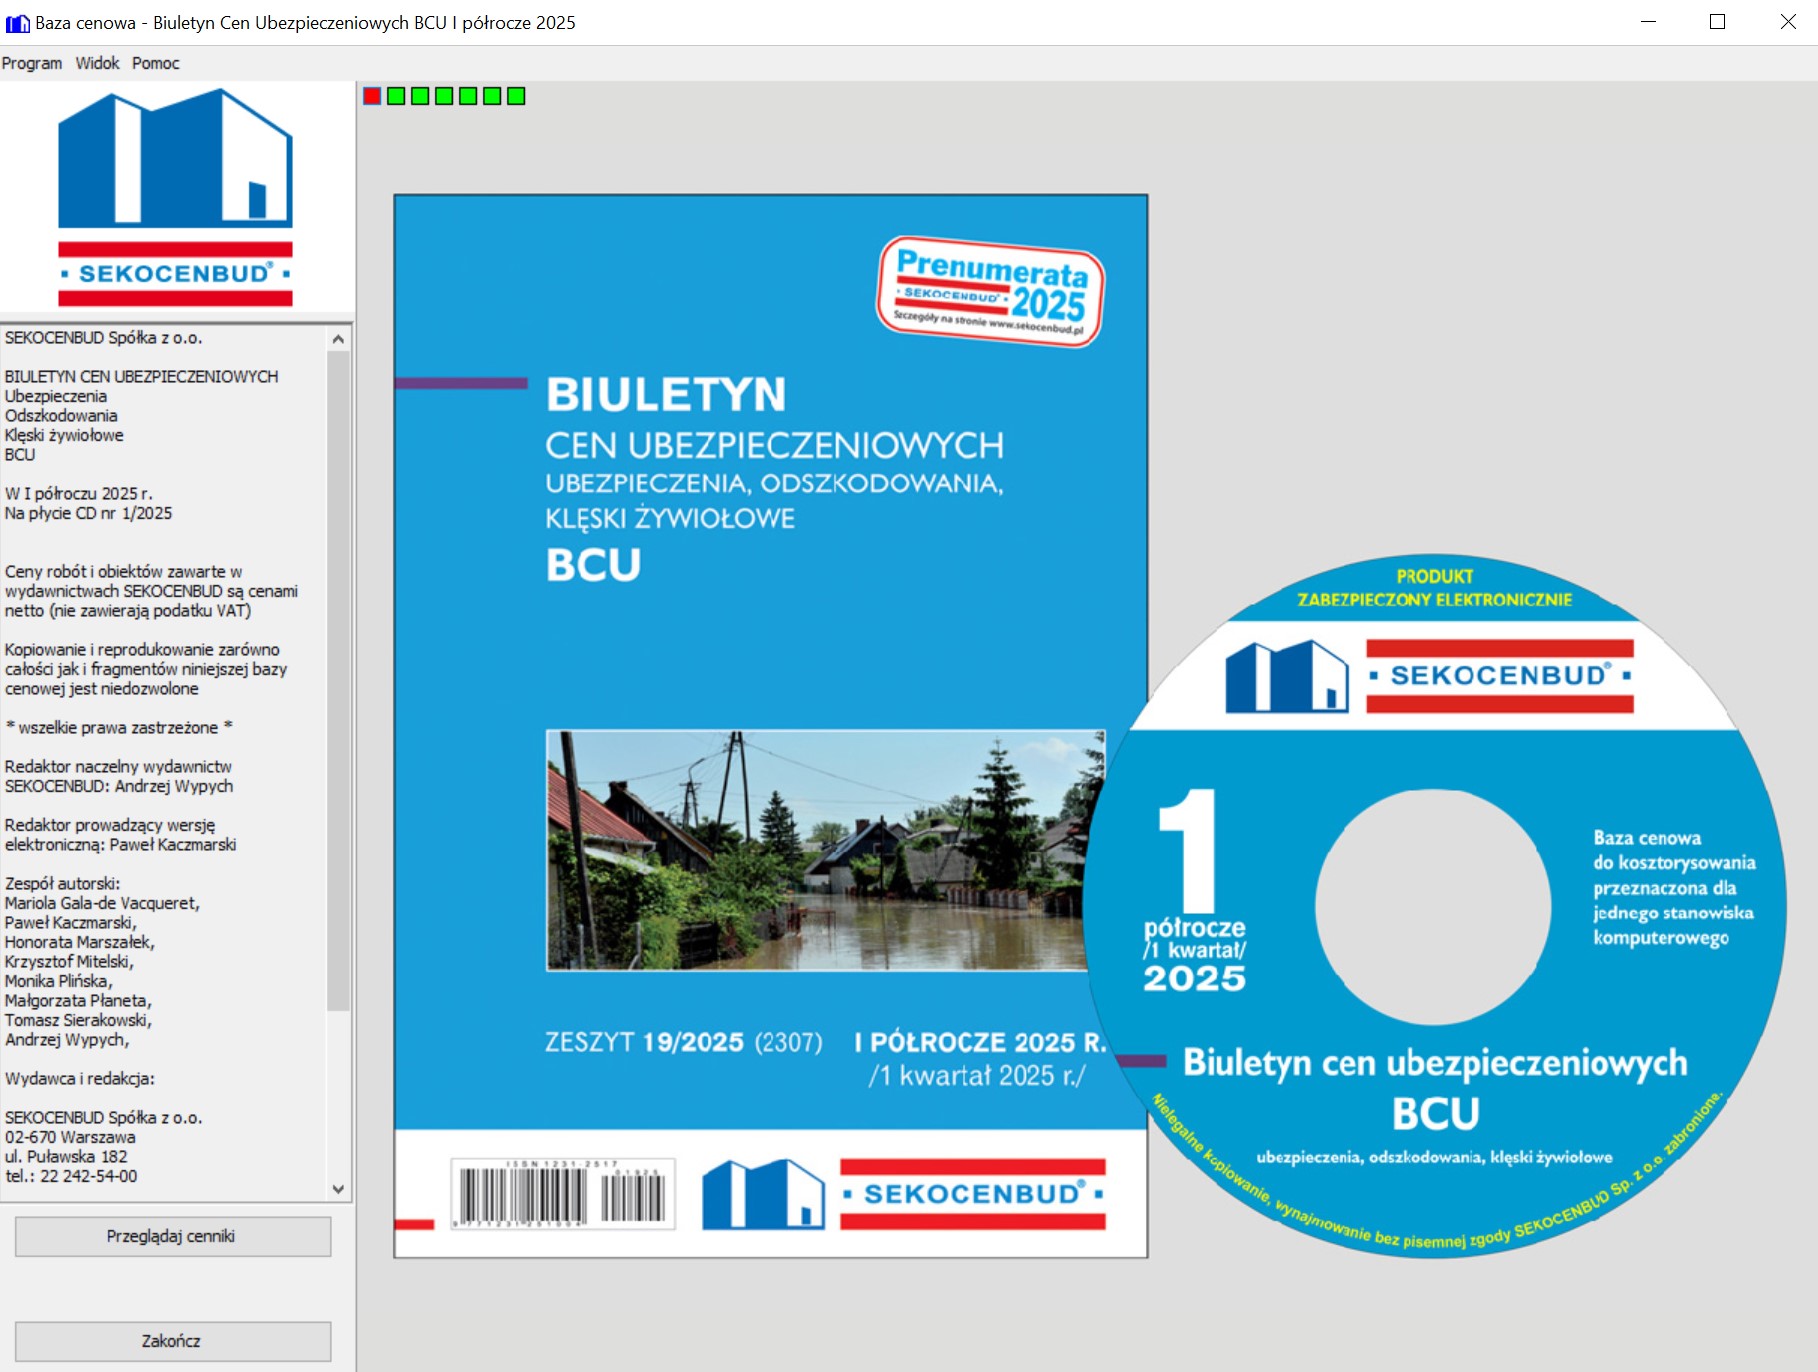Click 'Mariola Gala-de Vacqueret,' author line
This screenshot has height=1372, width=1818.
coord(102,903)
